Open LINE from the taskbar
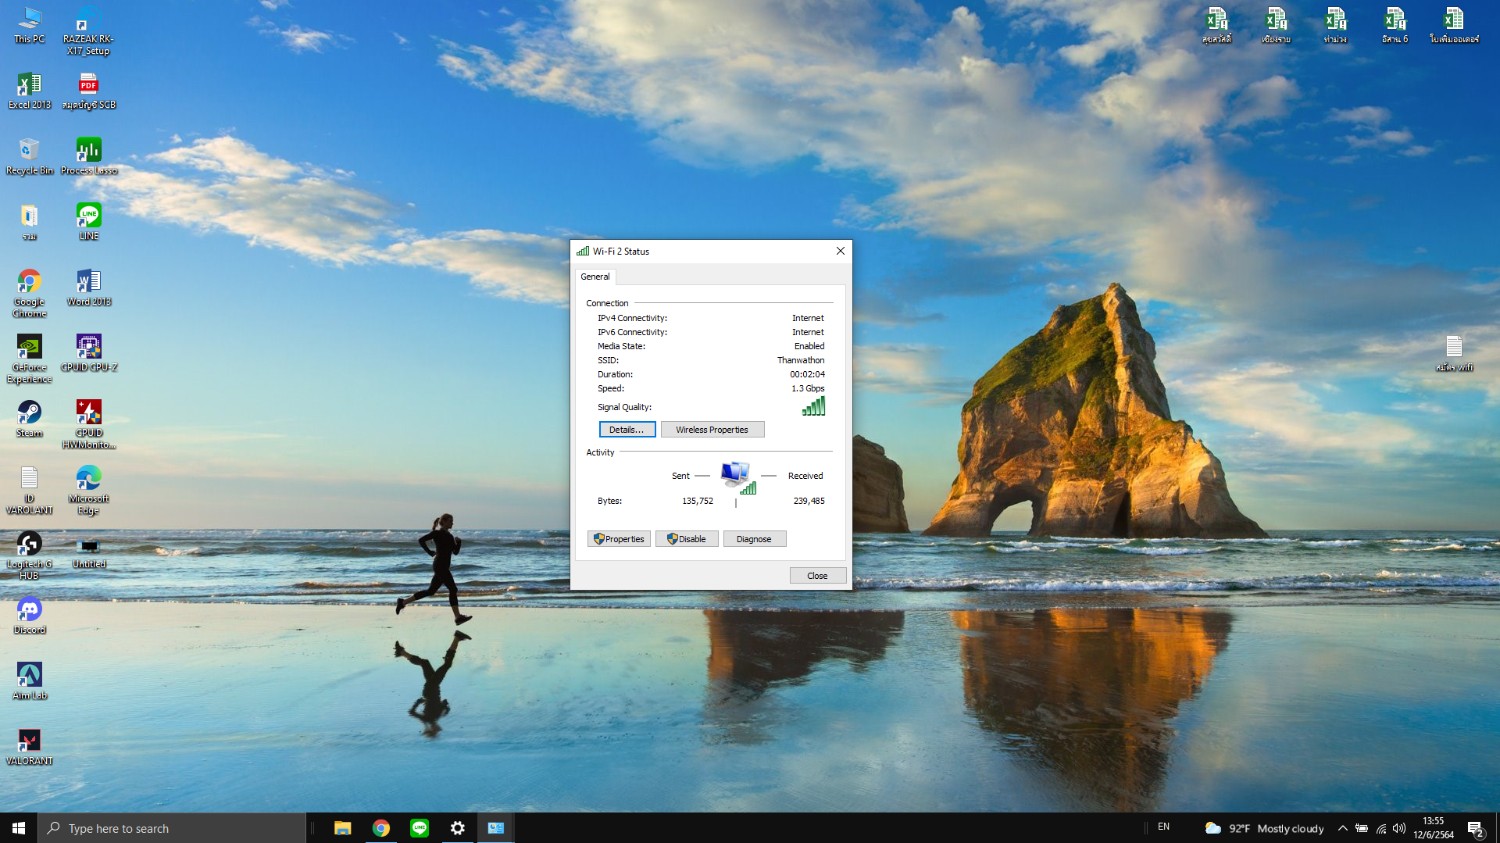 419,828
